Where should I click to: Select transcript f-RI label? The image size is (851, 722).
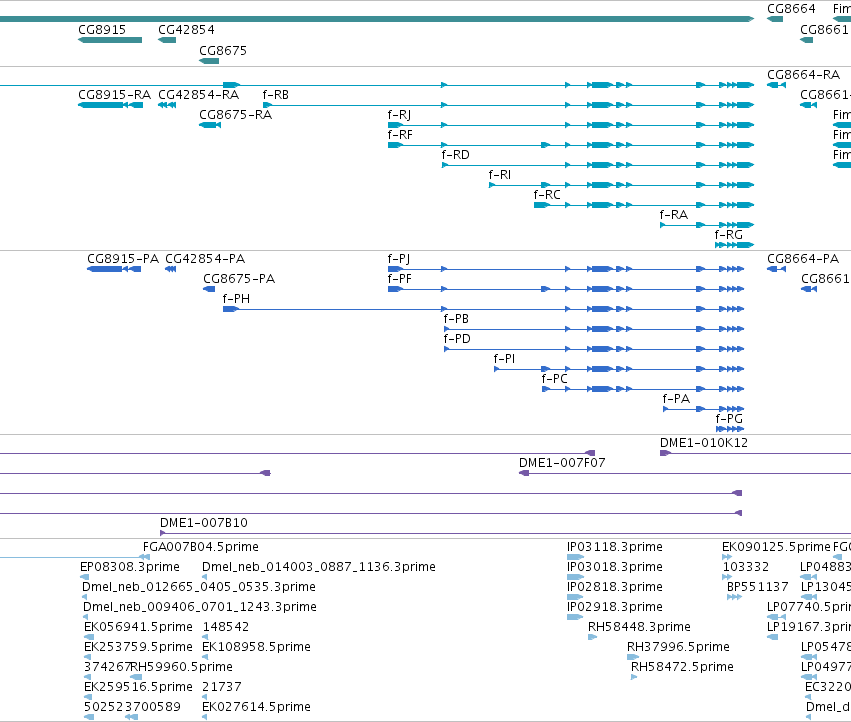500,175
